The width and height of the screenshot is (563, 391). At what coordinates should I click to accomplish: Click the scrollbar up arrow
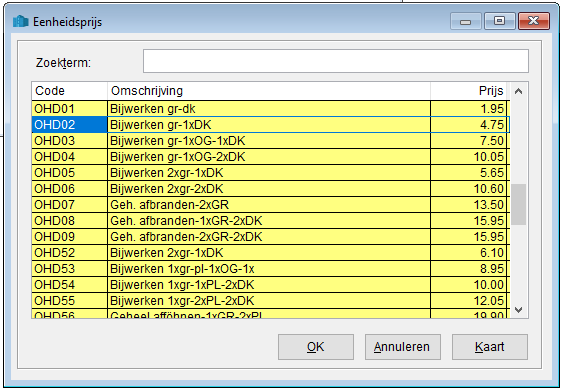click(518, 91)
